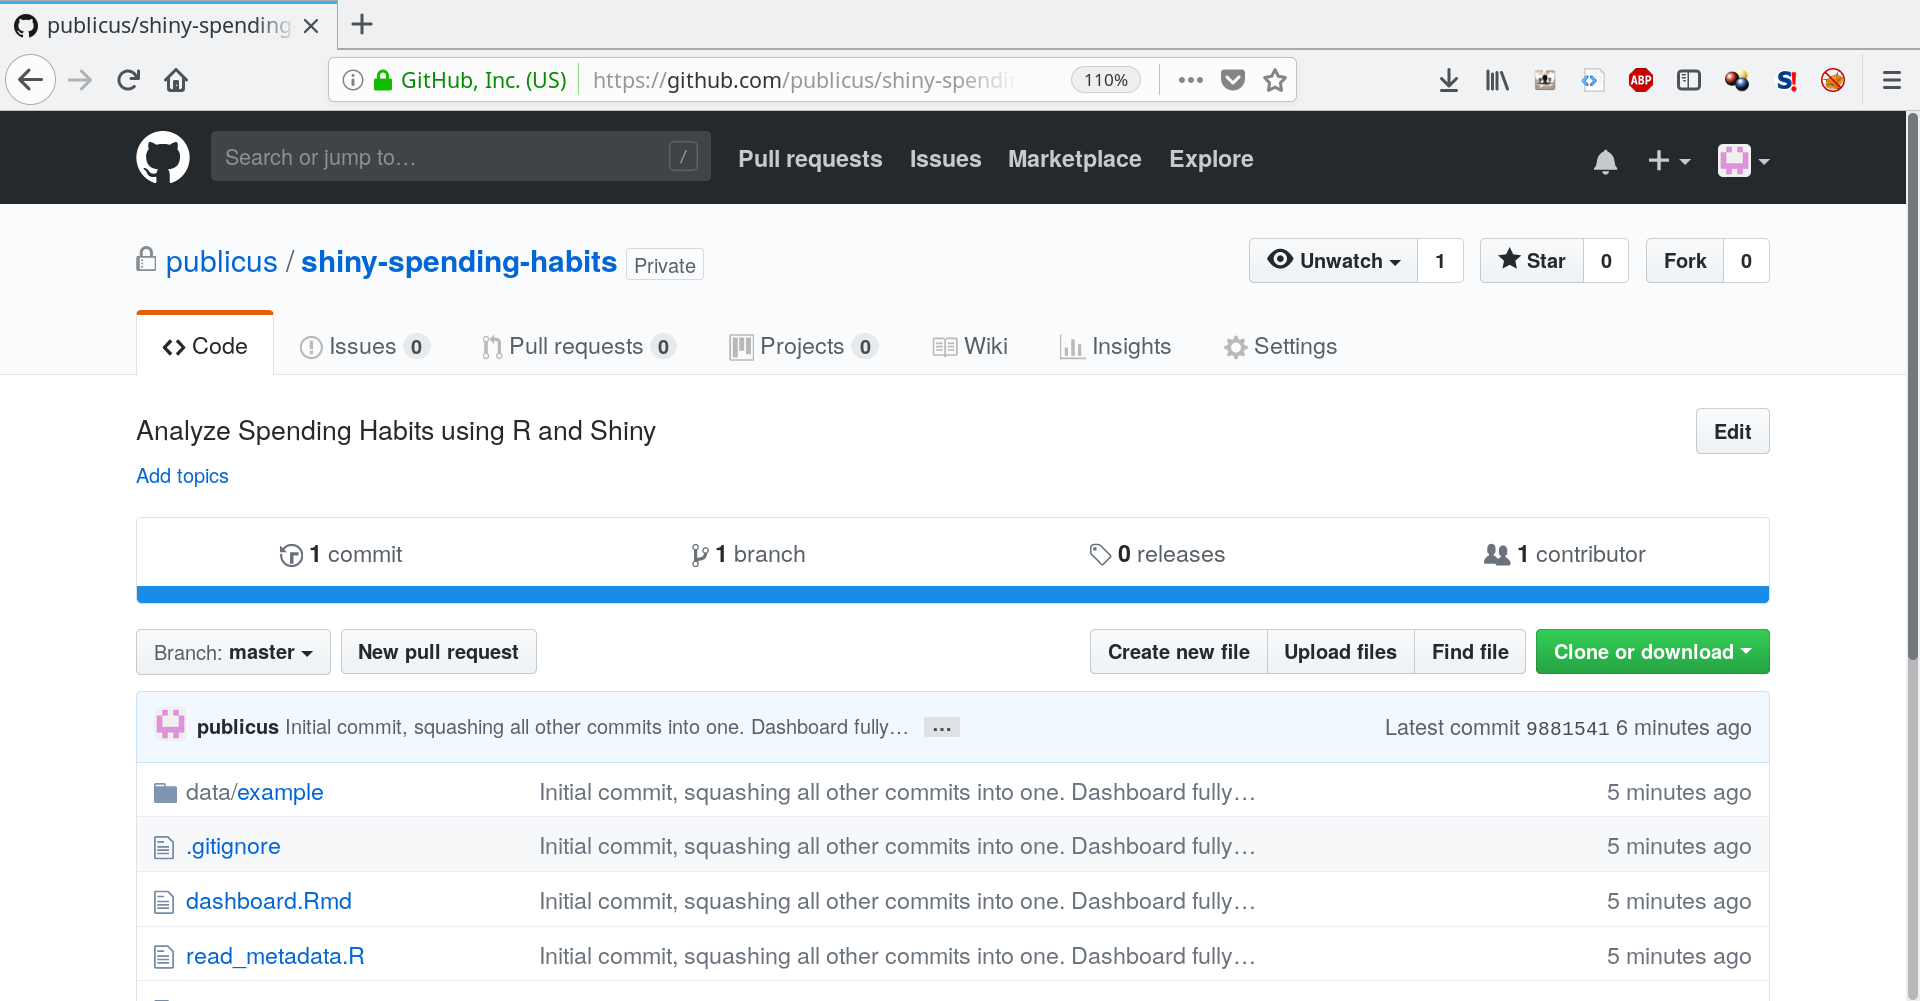Open the Adblock Plus extension icon
Screen dimensions: 1920x1001
1640,80
